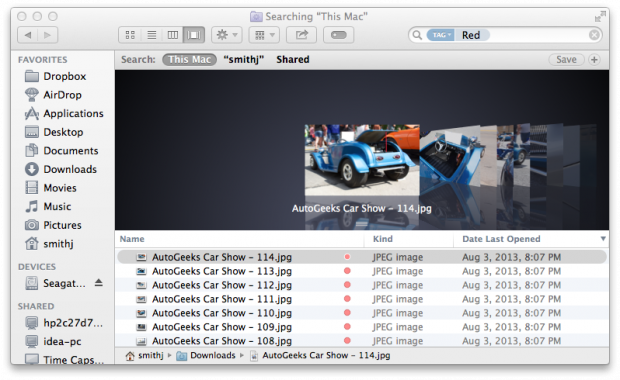Open Dropbox in the sidebar
This screenshot has width=620, height=380.
point(55,76)
